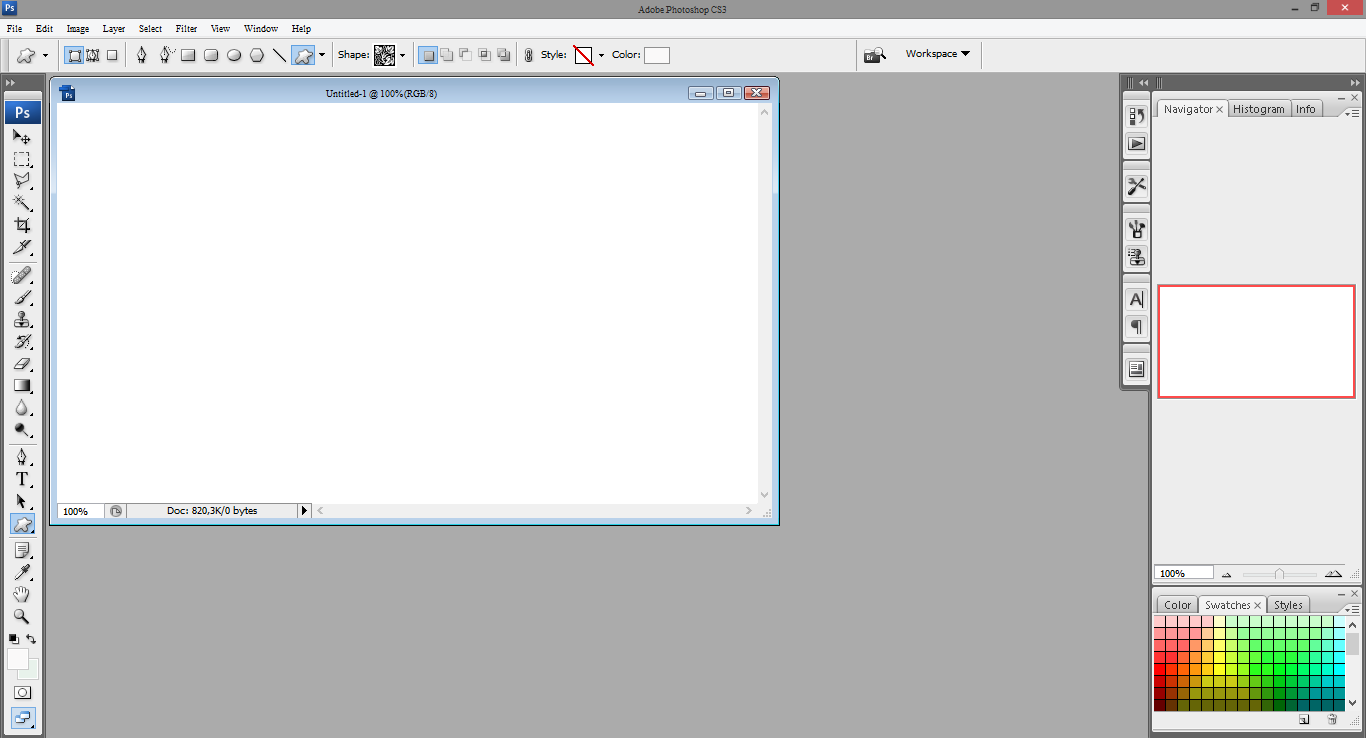The image size is (1366, 738).
Task: Open the status bar options arrow
Action: point(304,510)
